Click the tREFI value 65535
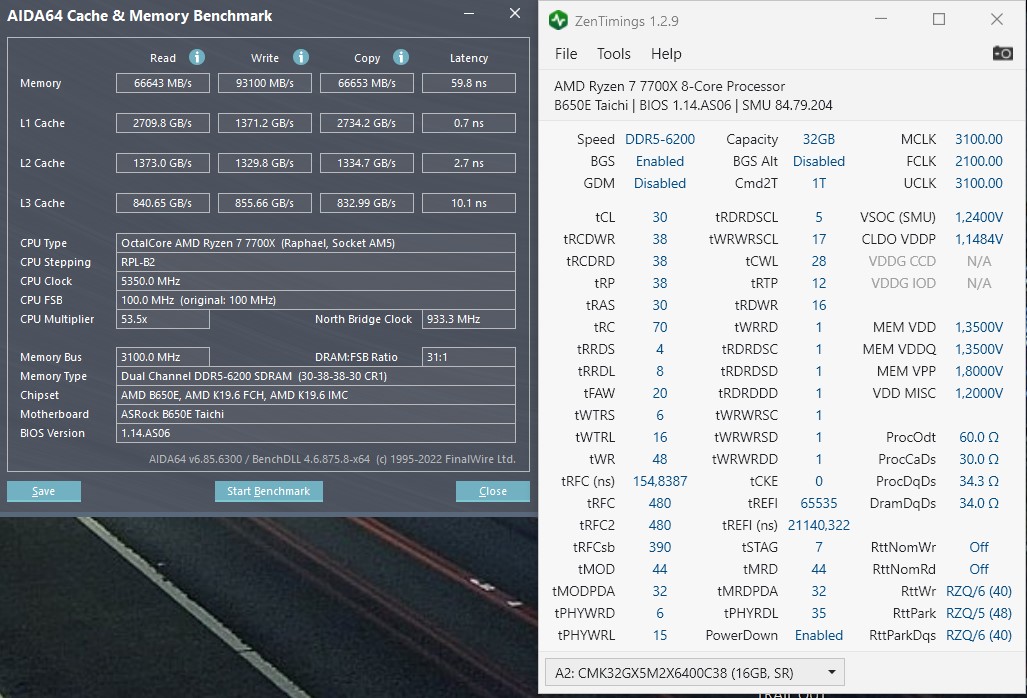Screen dimensions: 1027x698 click(x=819, y=504)
